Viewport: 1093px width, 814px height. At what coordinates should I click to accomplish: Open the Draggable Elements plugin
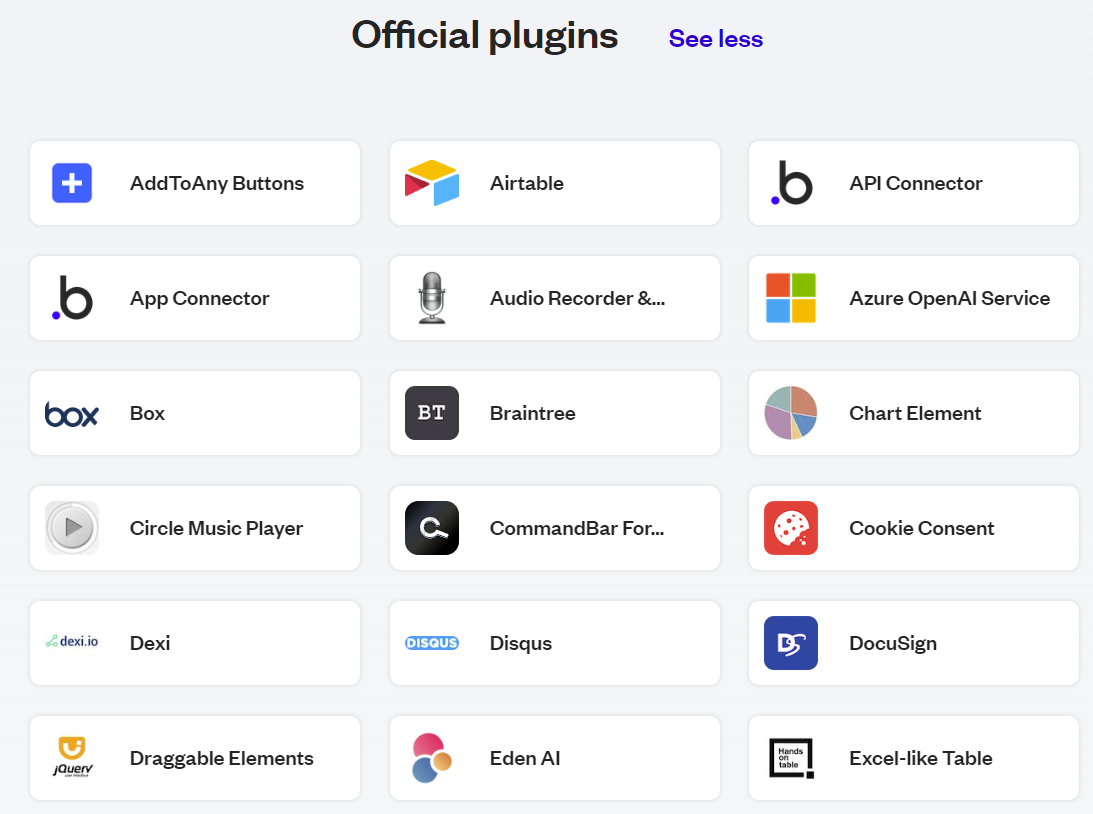[x=195, y=758]
